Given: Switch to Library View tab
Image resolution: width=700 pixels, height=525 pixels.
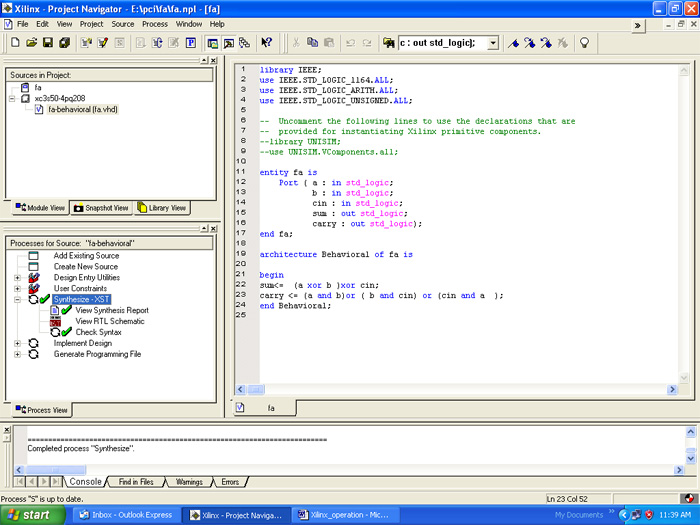Looking at the screenshot, I should [162, 208].
